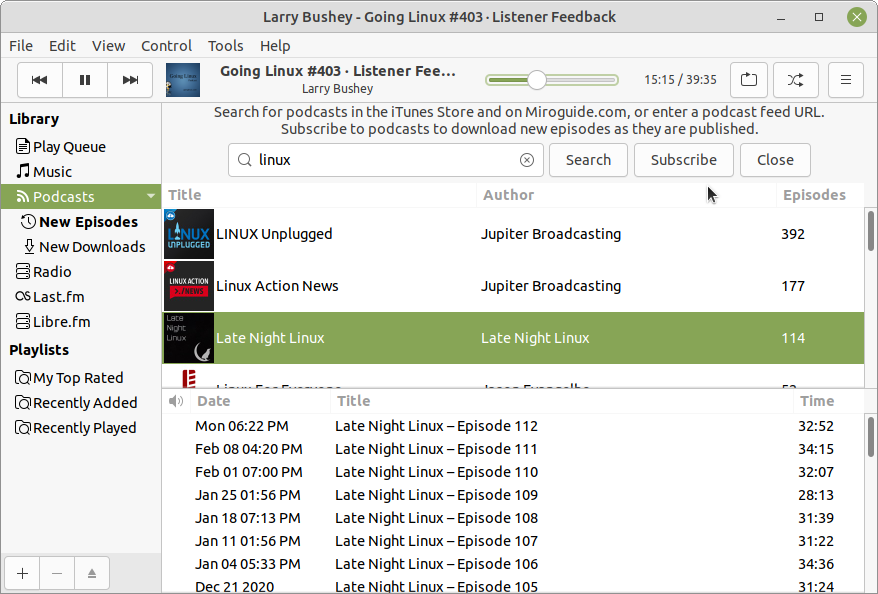Select Late Night Linux – Episode 111
The height and width of the screenshot is (594, 878).
coord(513,449)
